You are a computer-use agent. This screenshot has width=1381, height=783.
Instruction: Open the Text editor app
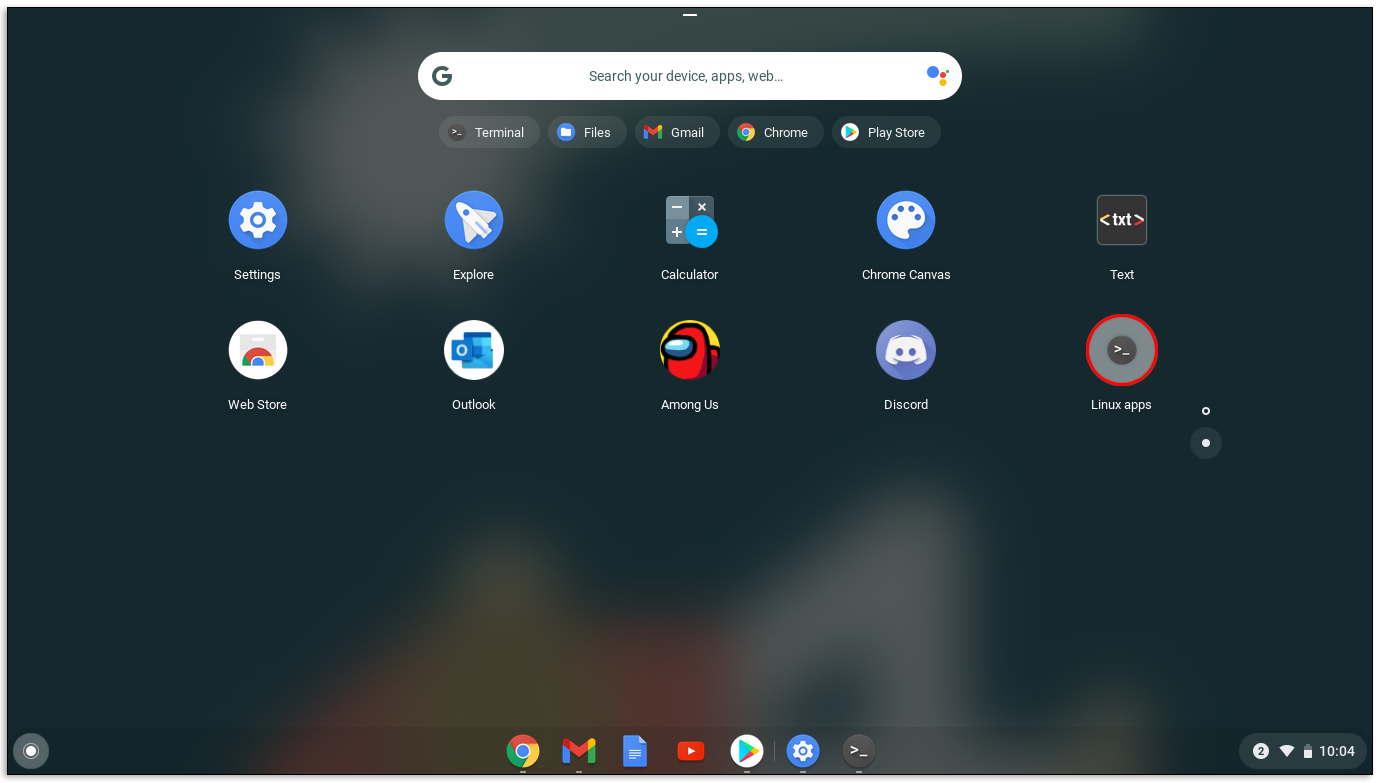[1122, 220]
